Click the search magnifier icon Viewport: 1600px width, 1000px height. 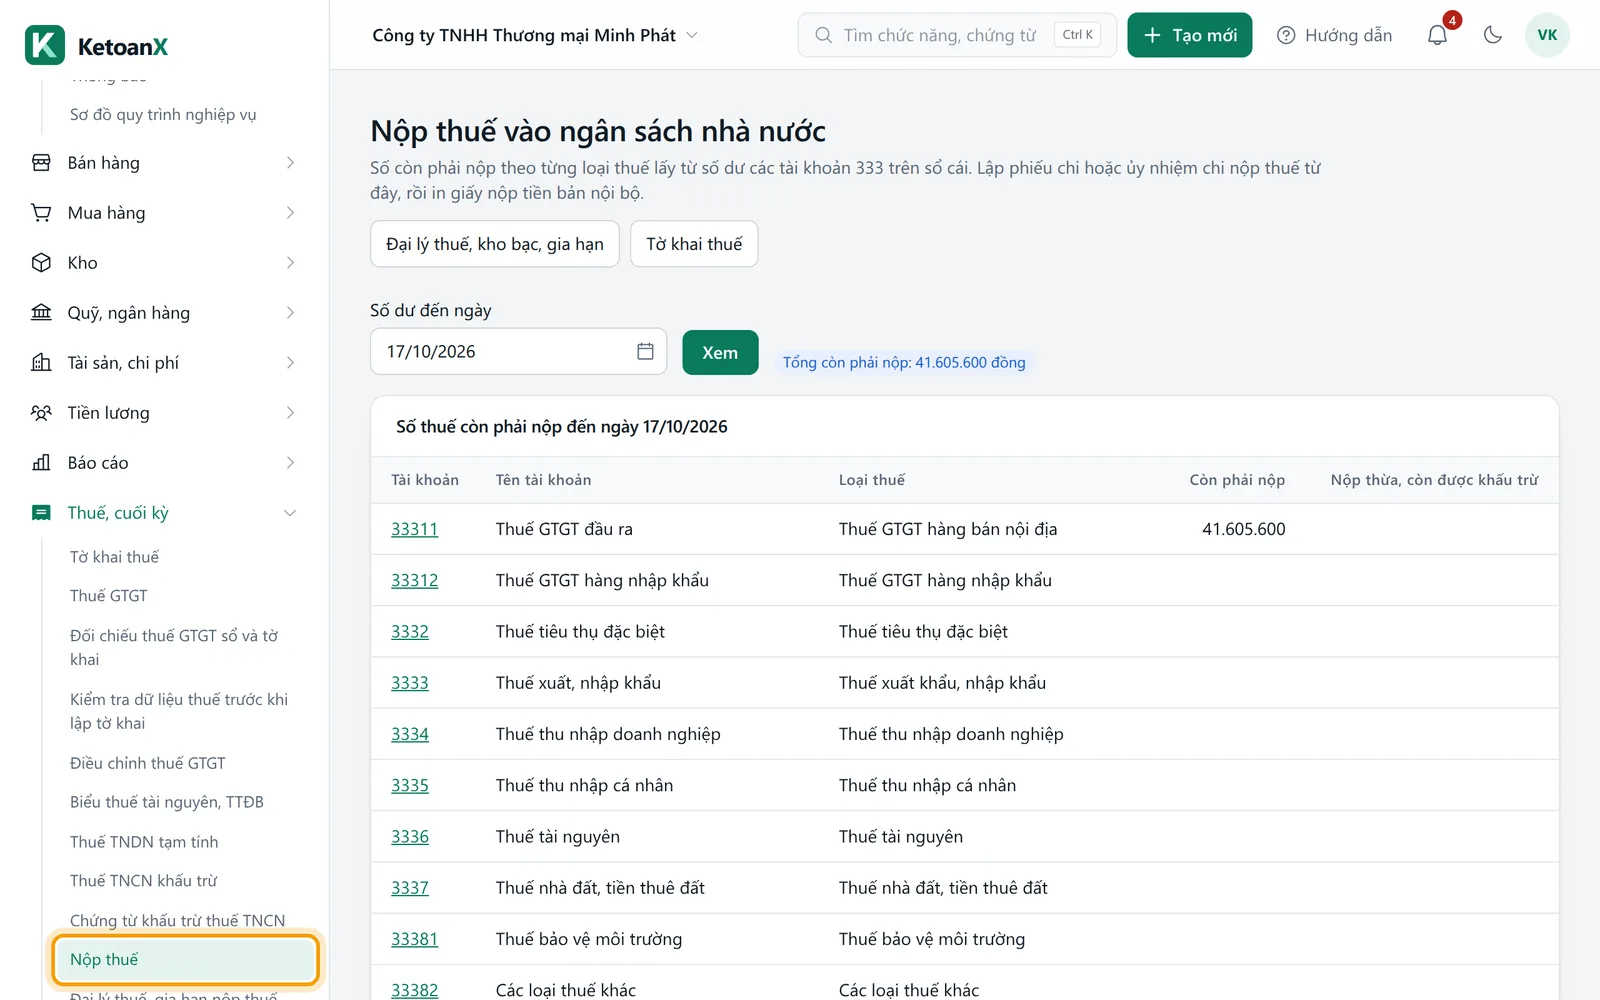823,35
